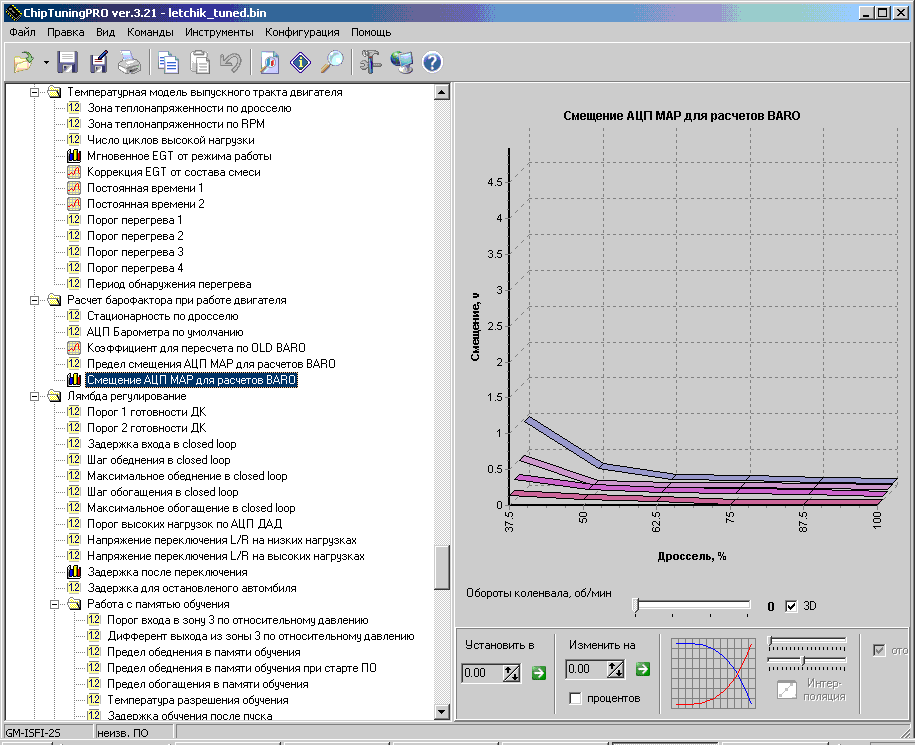Click the printer icon in toolbar

pyautogui.click(x=130, y=63)
